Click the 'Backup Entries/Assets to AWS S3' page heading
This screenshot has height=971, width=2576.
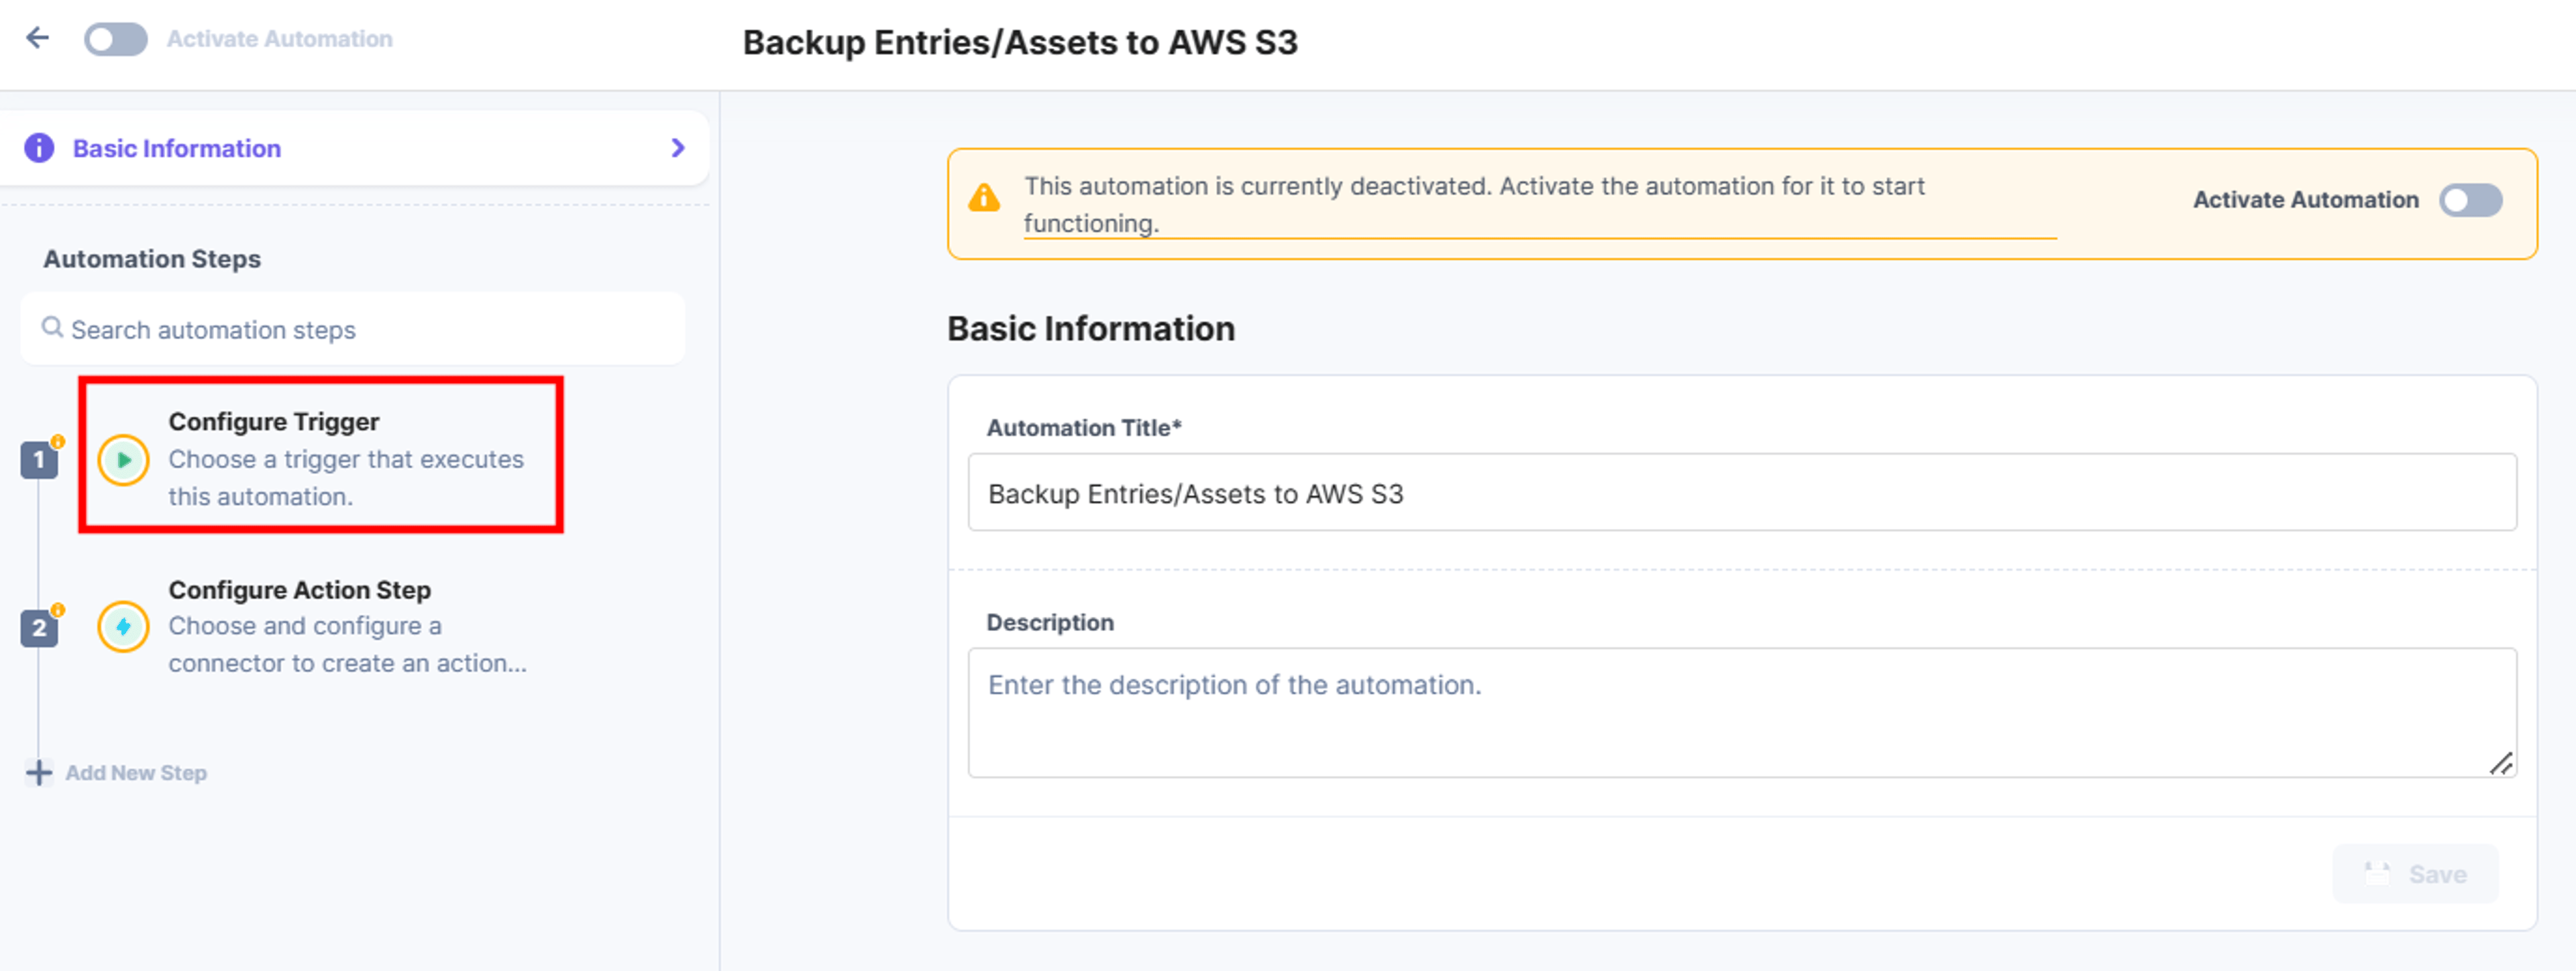(x=1020, y=42)
